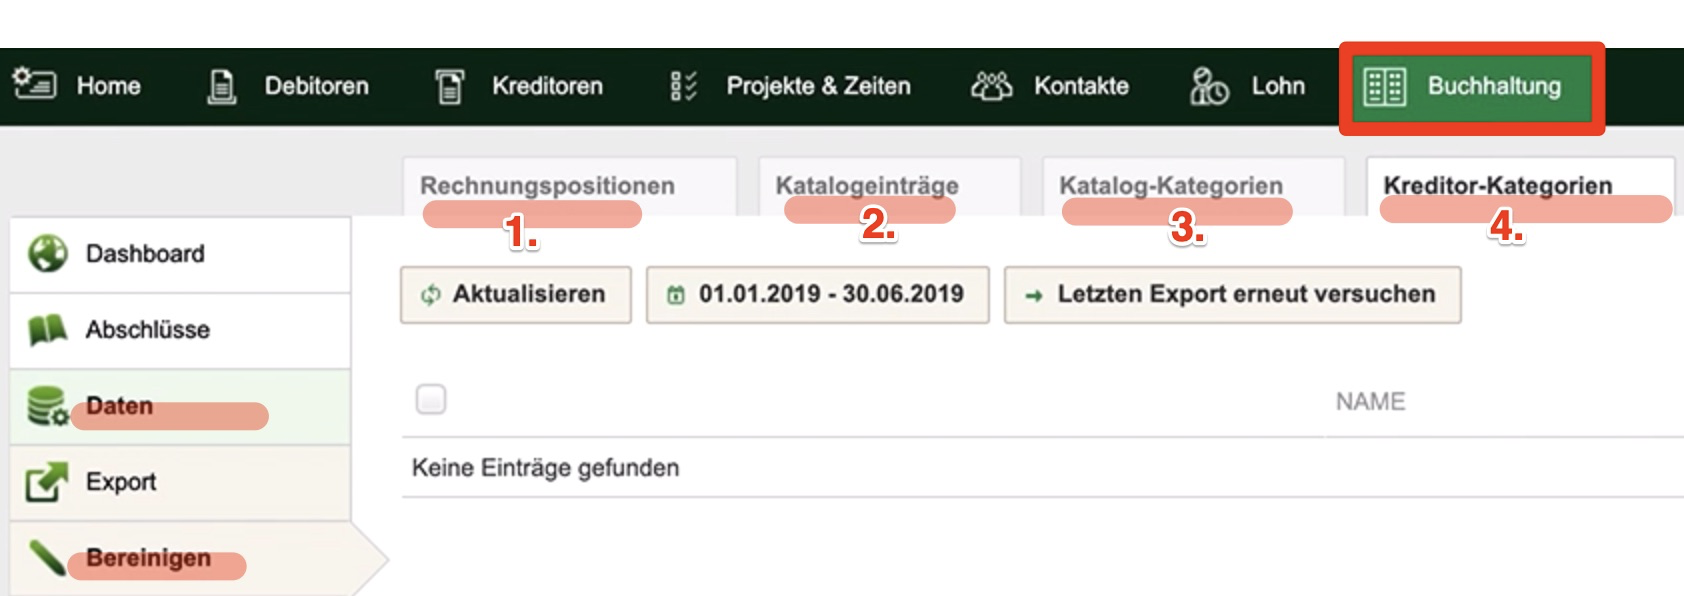Open the Bereinigen sidebar item
The image size is (1684, 596).
[180, 558]
